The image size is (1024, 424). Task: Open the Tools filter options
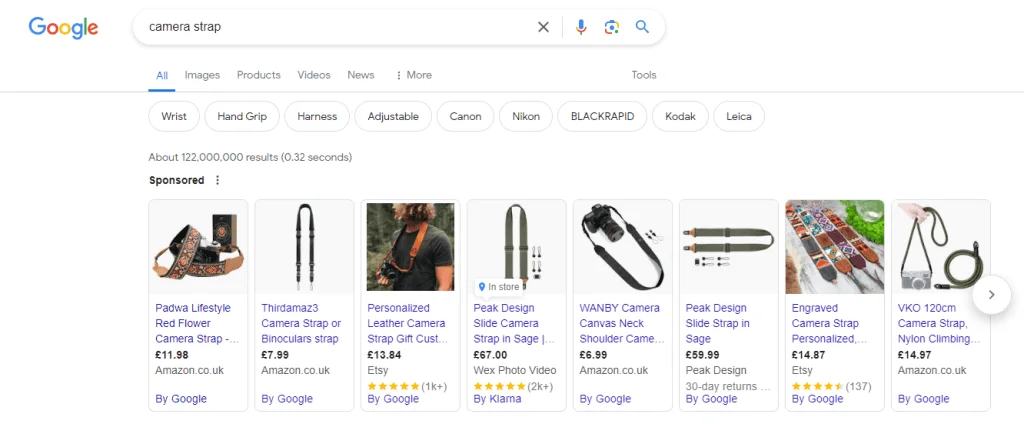pos(644,75)
